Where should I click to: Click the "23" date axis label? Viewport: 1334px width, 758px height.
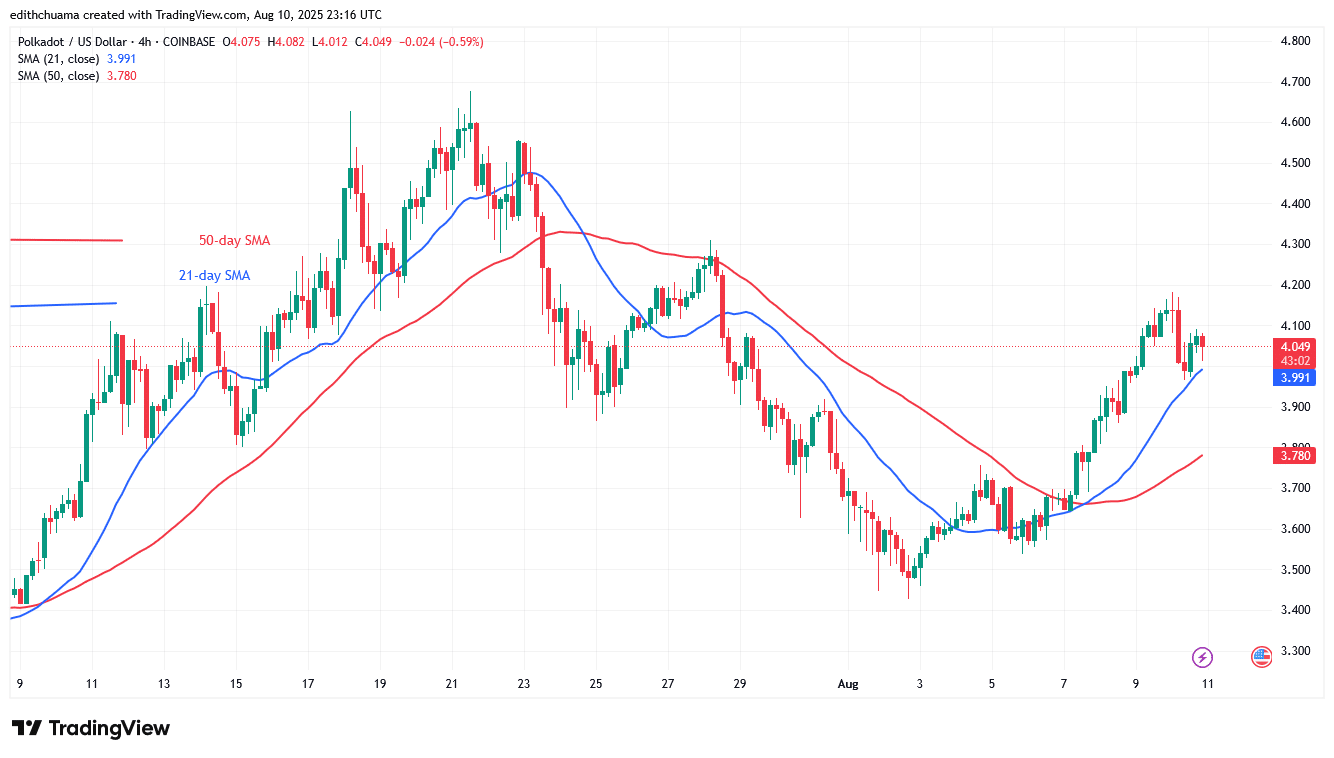coord(523,684)
